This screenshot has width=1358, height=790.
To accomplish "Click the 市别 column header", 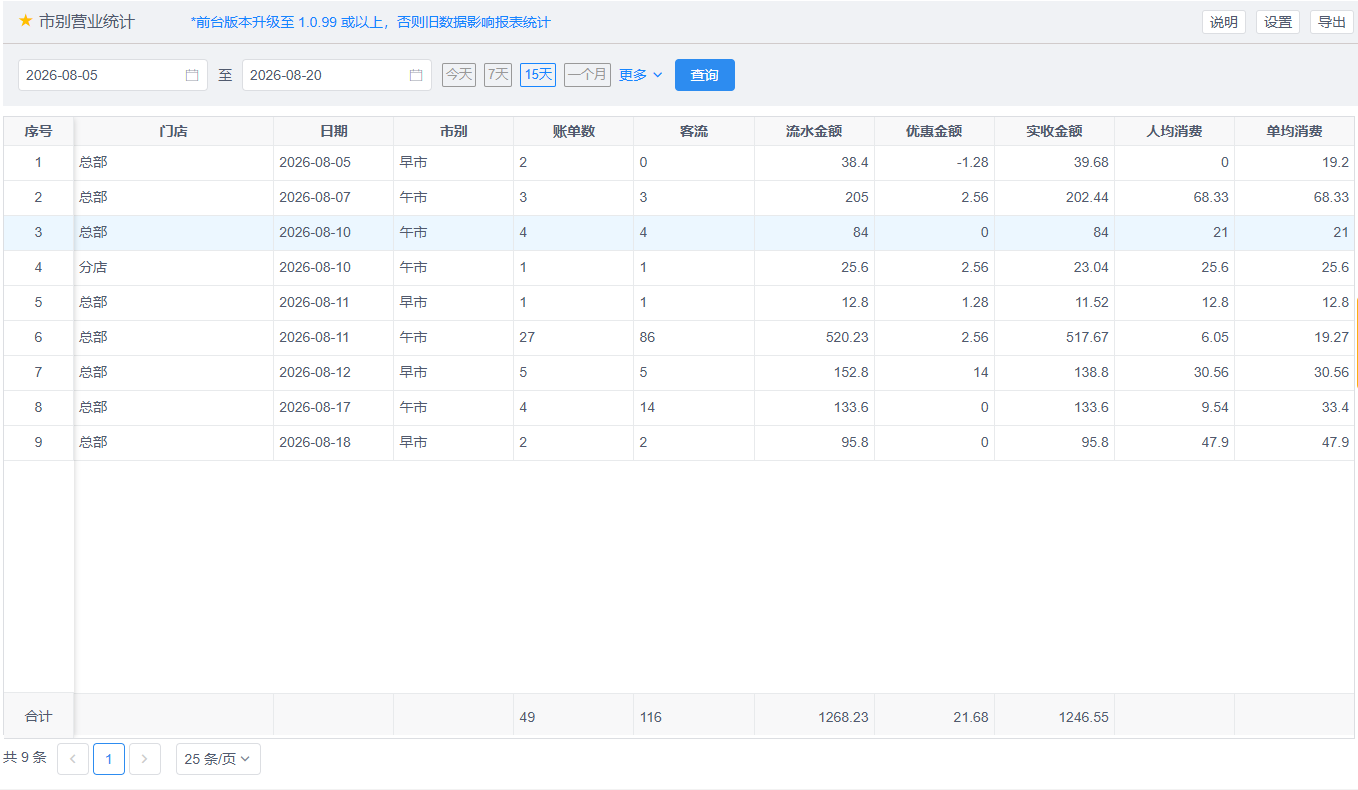I will pyautogui.click(x=454, y=131).
